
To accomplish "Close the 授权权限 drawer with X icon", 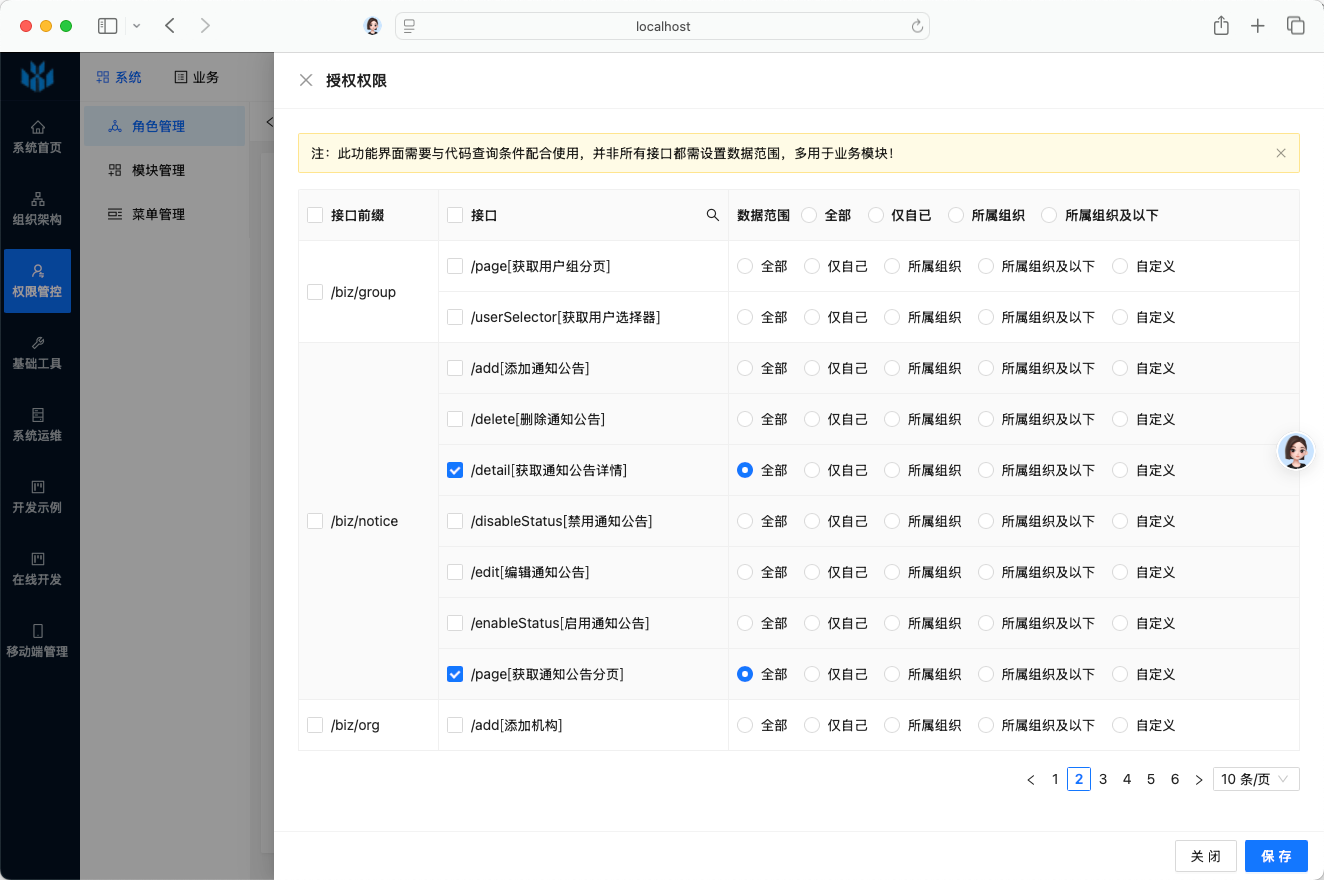I will (306, 80).
